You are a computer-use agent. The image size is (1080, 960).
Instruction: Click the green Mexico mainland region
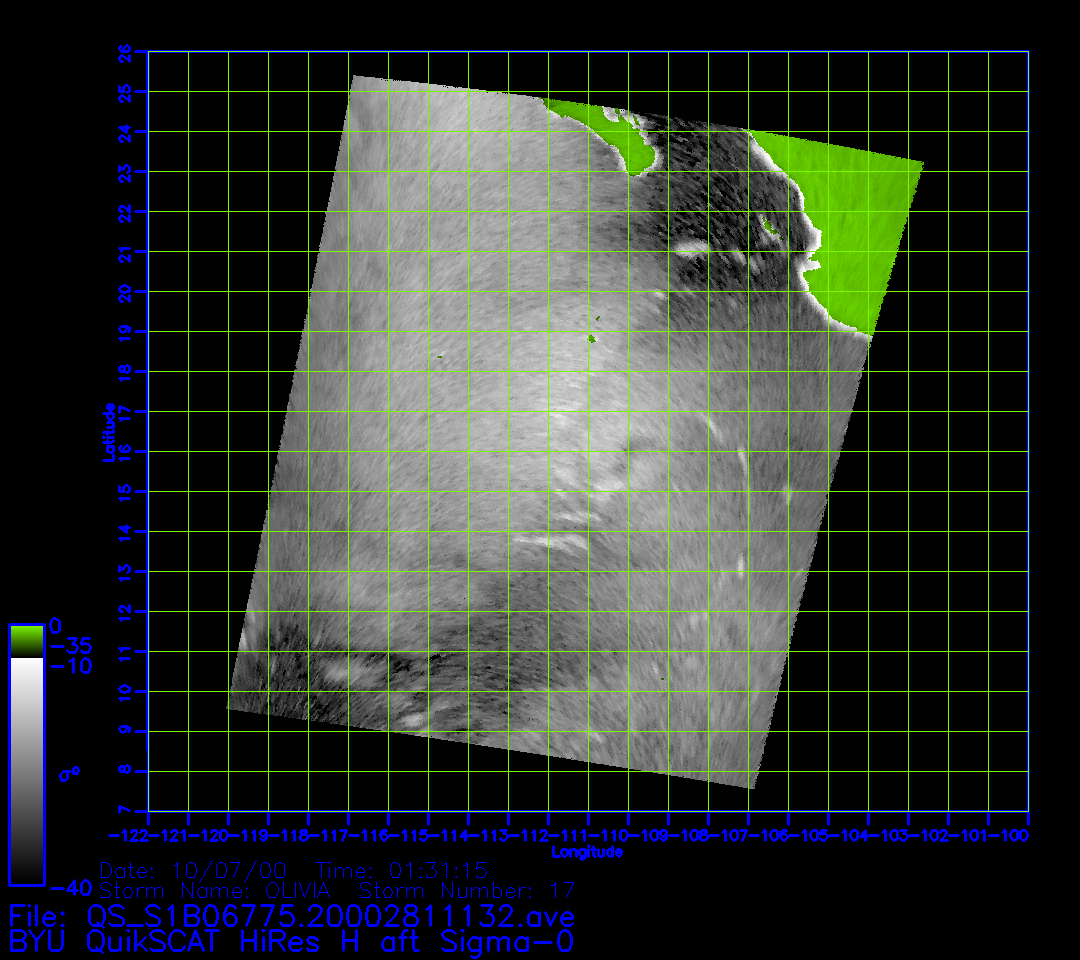point(850,230)
